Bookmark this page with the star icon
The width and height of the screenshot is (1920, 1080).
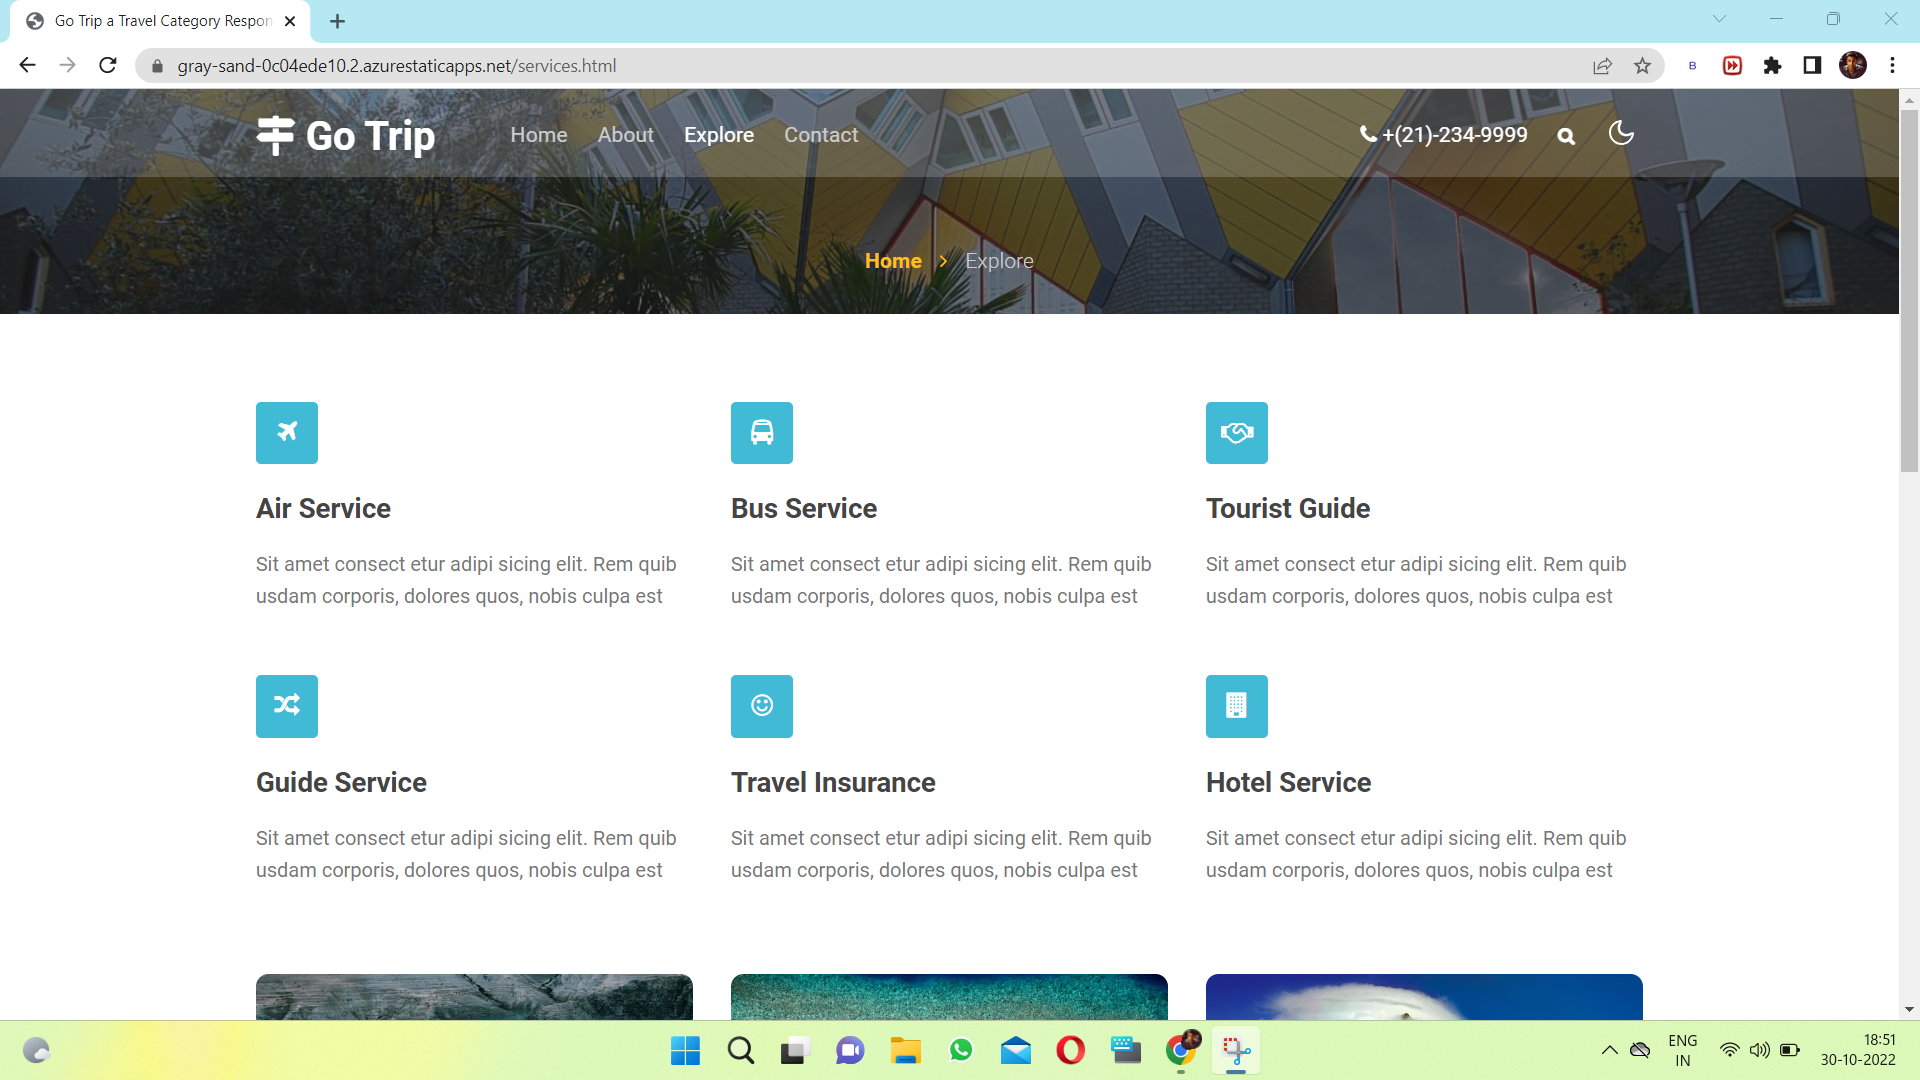click(x=1642, y=66)
